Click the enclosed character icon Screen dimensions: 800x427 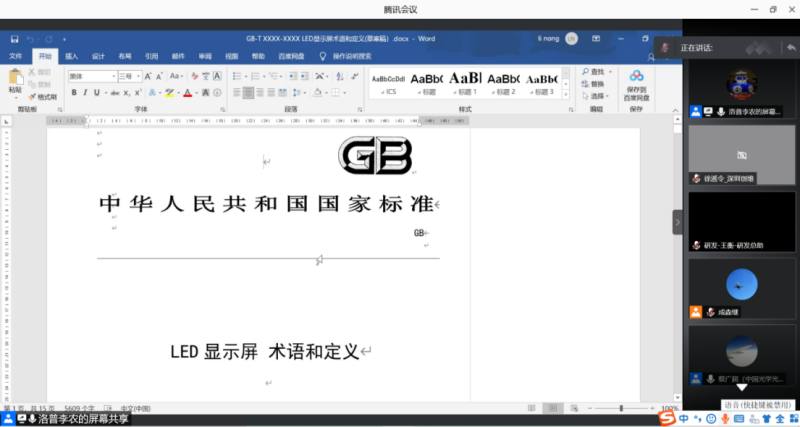point(217,93)
